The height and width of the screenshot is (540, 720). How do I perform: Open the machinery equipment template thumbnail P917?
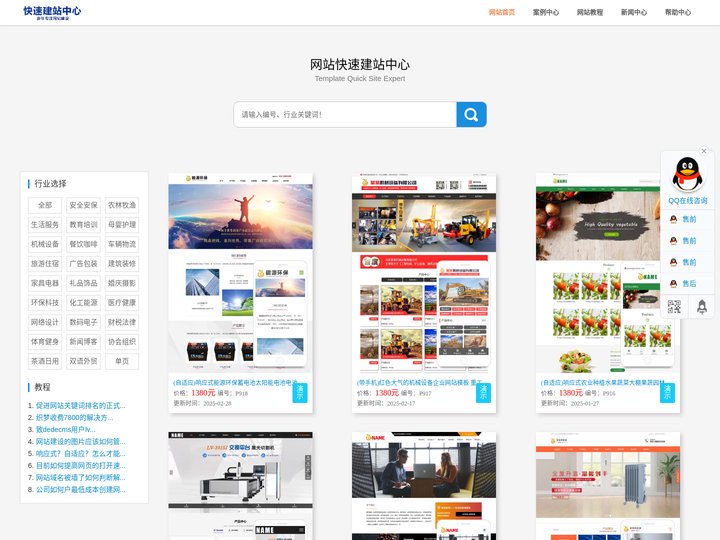tap(424, 273)
